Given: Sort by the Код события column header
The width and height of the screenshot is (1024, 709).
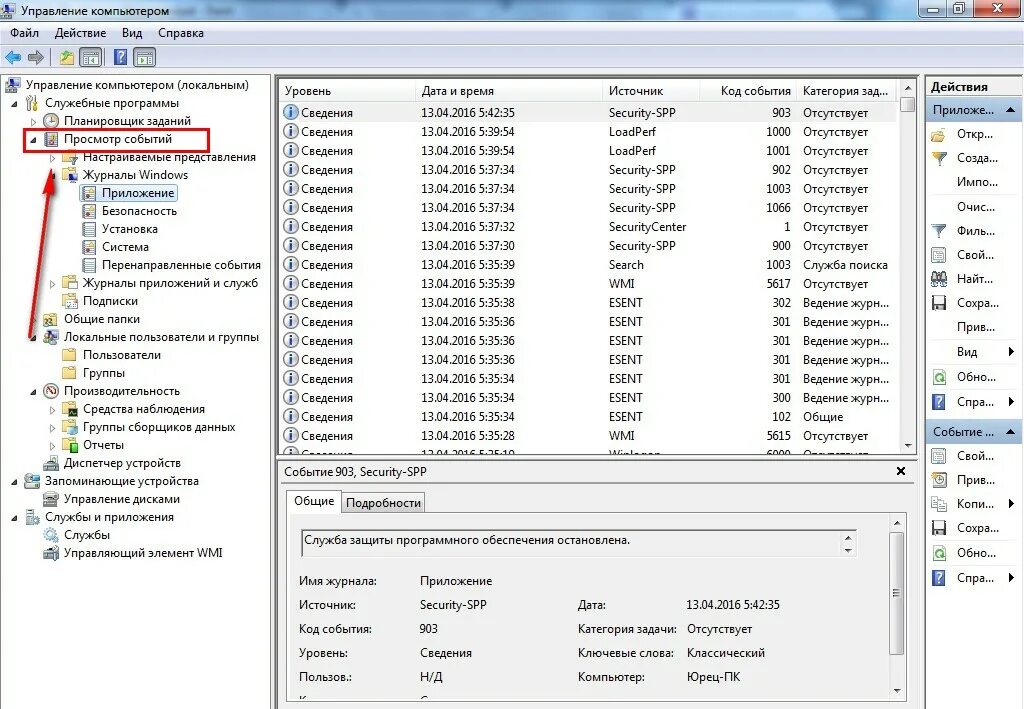Looking at the screenshot, I should point(748,91).
